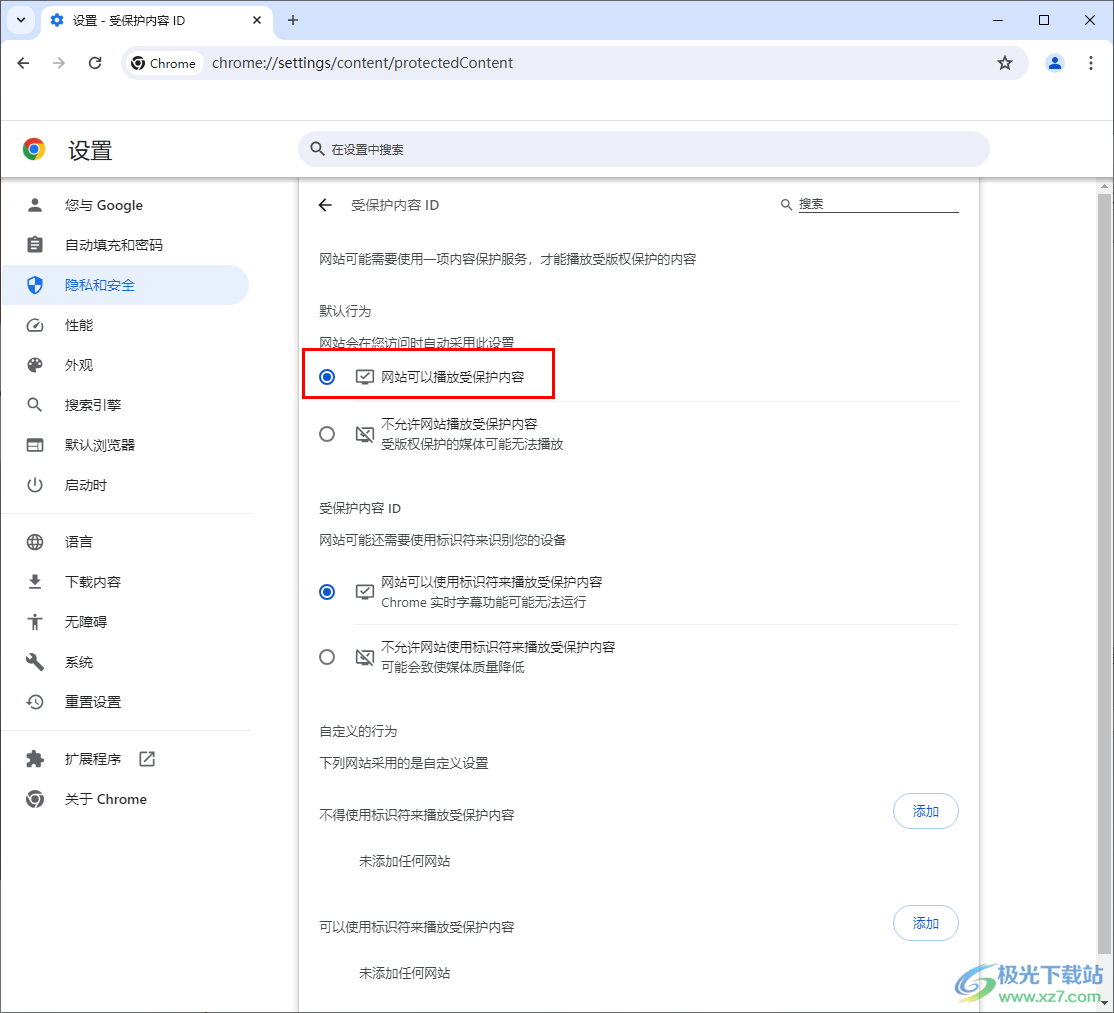The image size is (1114, 1013).
Task: Open Chrome three-dot menu
Action: coord(1091,63)
